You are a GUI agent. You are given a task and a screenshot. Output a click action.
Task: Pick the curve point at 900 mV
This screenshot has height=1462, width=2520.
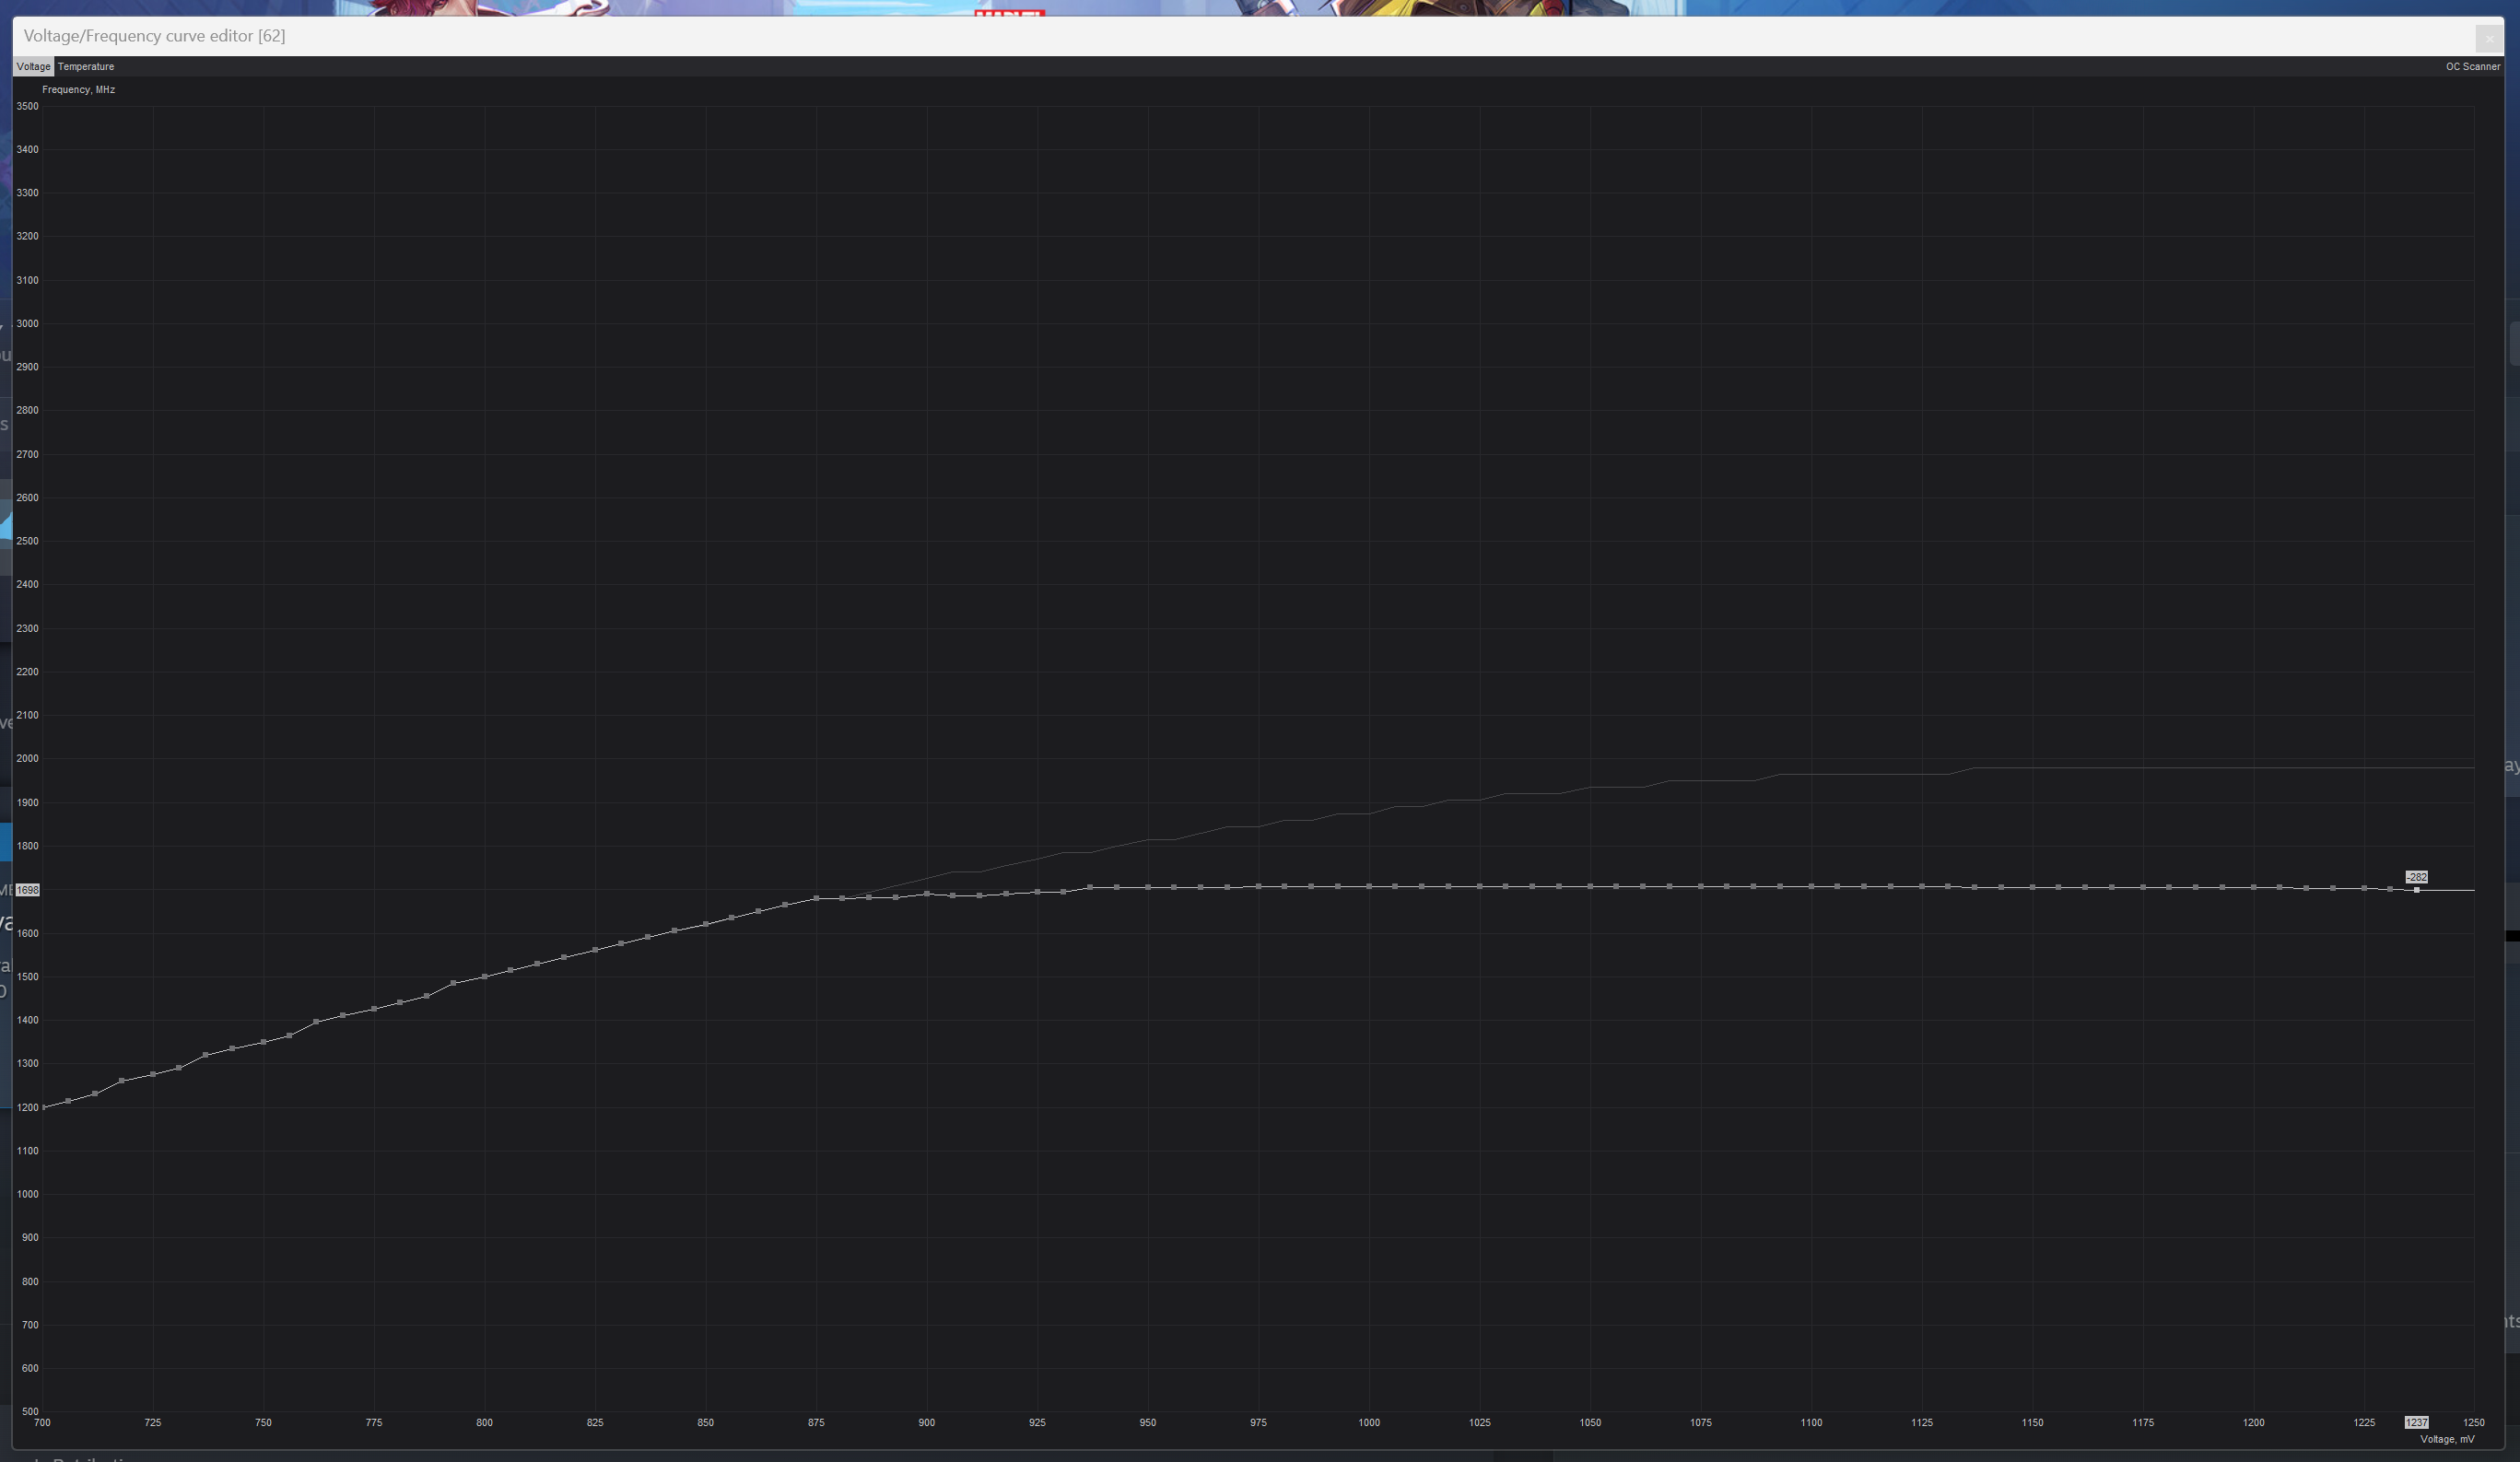(927, 893)
